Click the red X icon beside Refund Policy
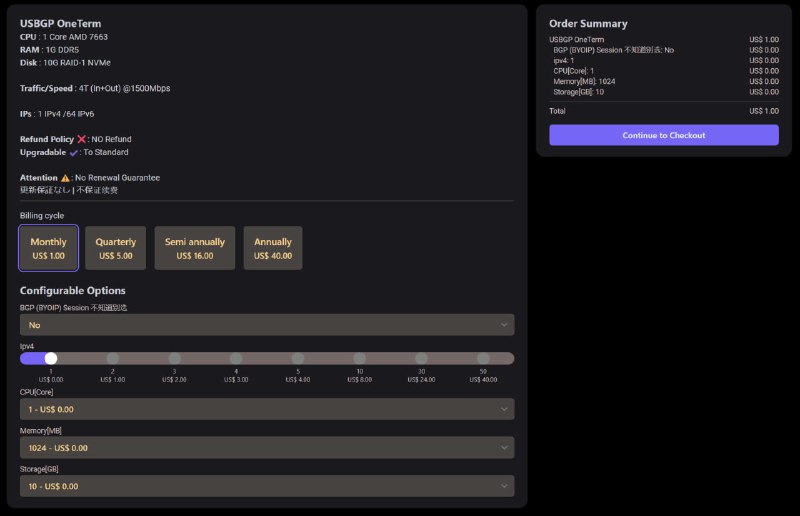Screen dimensions: 800x516 click(82, 139)
